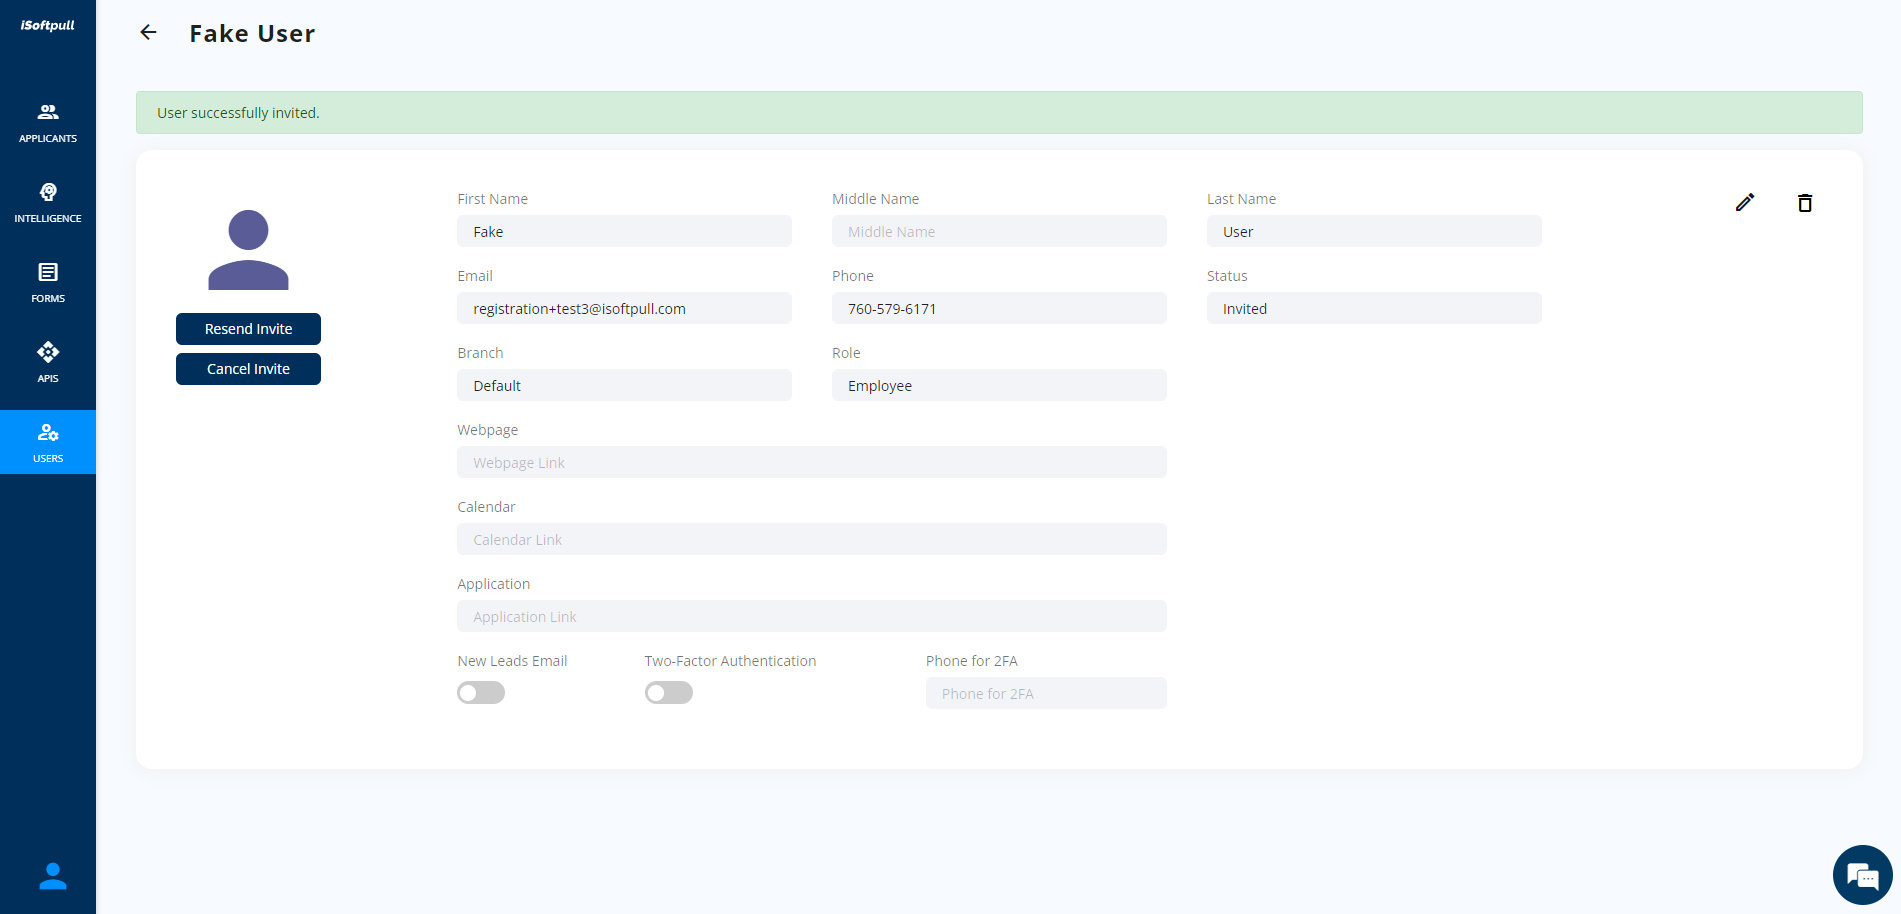Open the Status field showing Invited
1901x914 pixels.
click(x=1374, y=309)
